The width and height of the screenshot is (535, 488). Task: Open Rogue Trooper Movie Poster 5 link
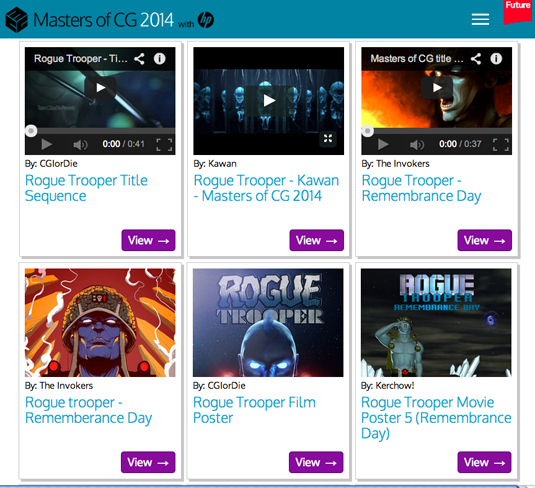[436, 418]
